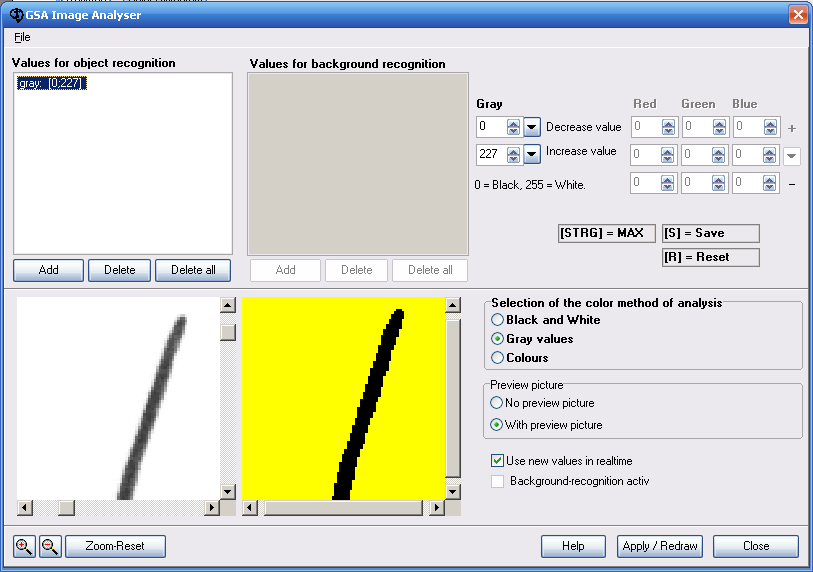Click Delete all under object recognition
This screenshot has width=813, height=572.
pos(193,270)
